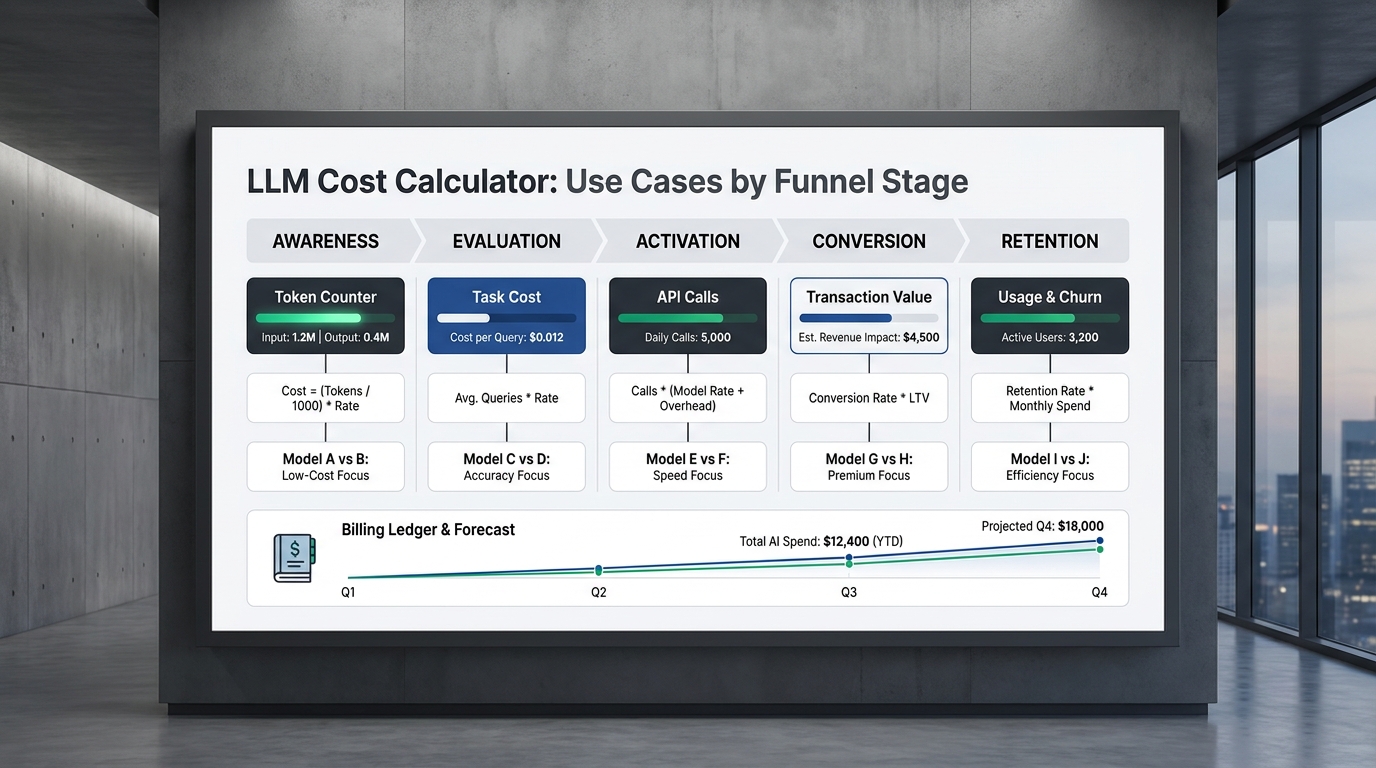Click the Usage & Churn progress bar
Screen dimensions: 1376x768
click(1050, 318)
